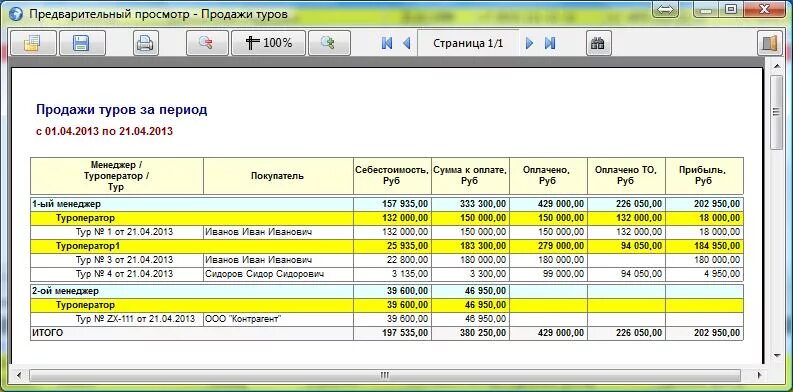This screenshot has height=392, width=793.
Task: Click the Прибыль, Руб column header
Action: (704, 176)
